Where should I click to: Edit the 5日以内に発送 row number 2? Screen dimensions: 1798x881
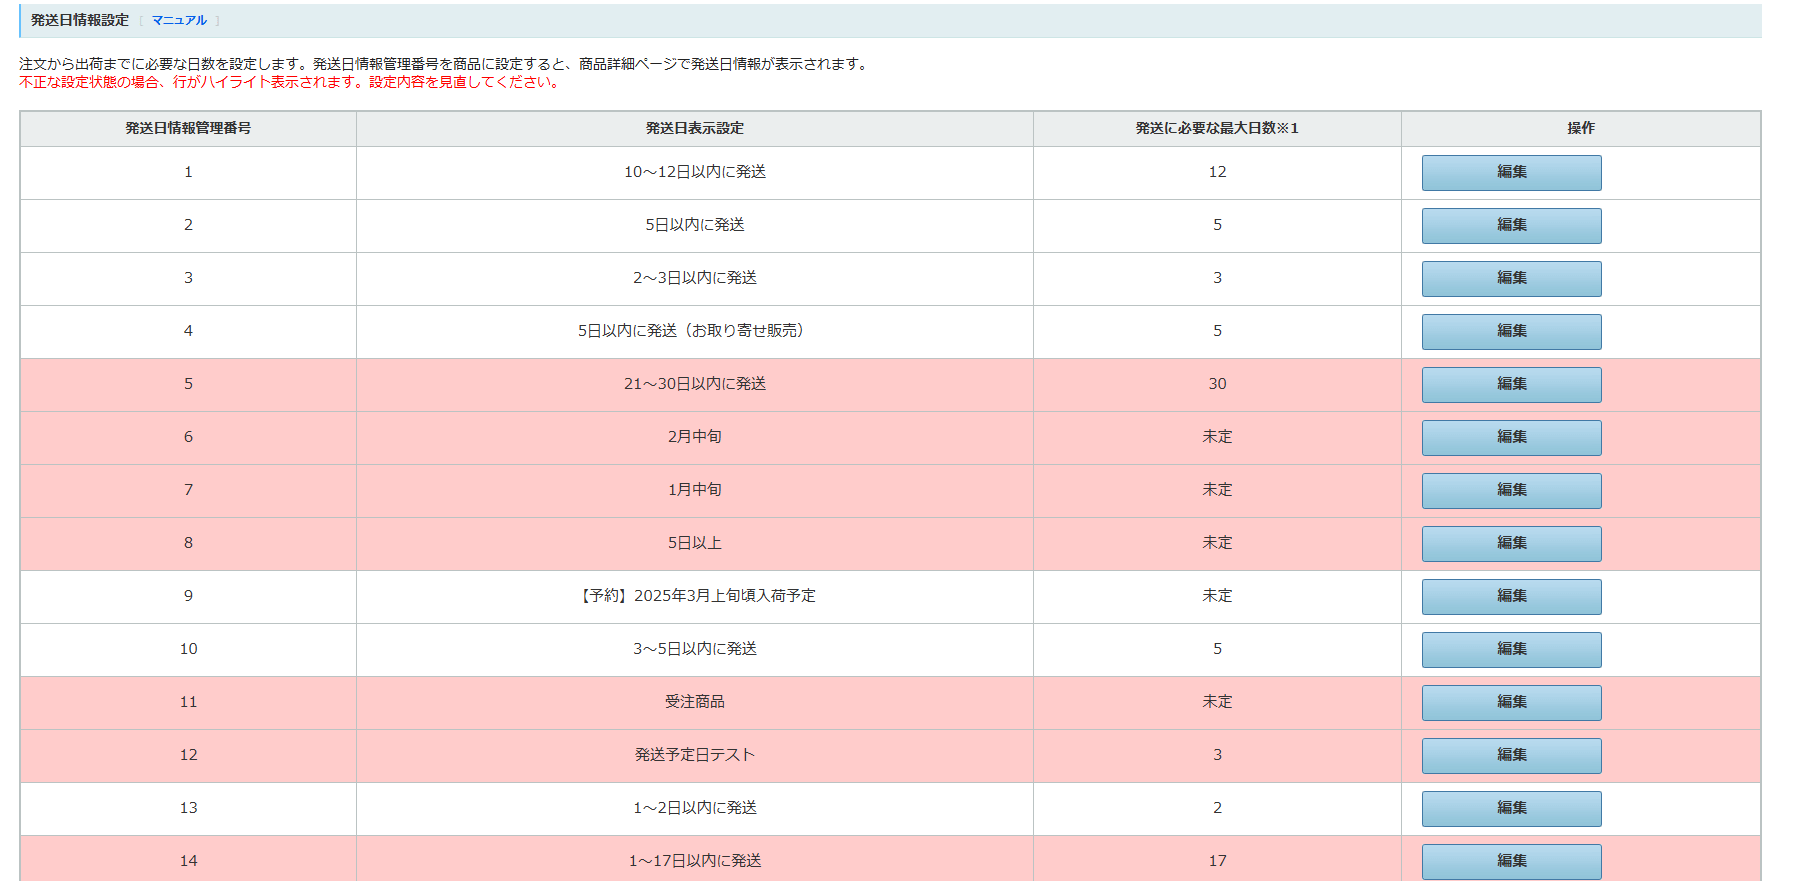pos(1511,225)
